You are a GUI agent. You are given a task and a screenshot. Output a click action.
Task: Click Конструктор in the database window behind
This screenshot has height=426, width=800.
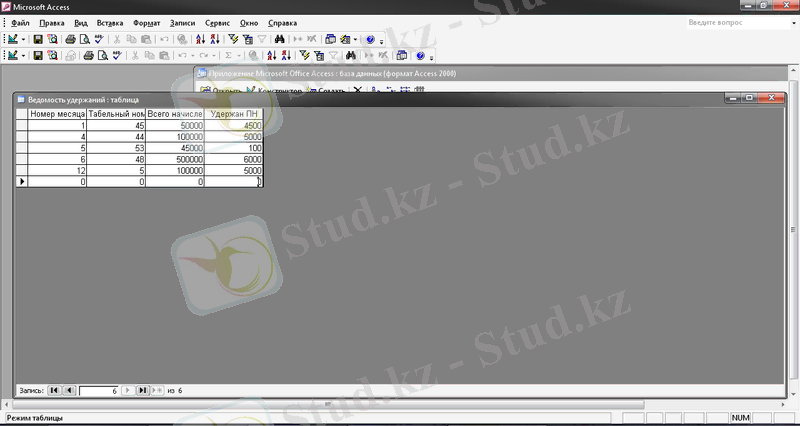click(275, 91)
